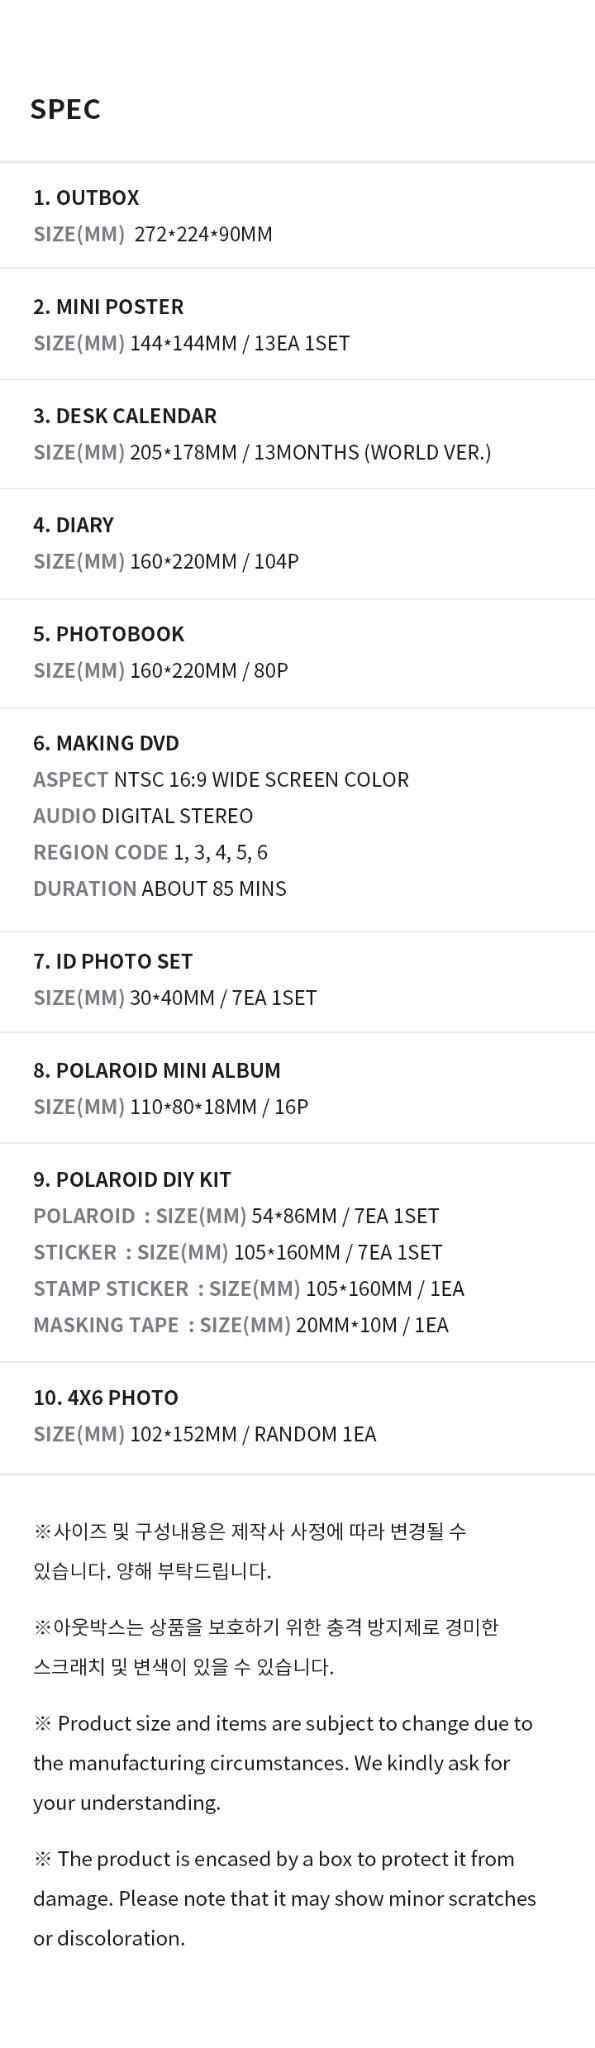Select the 2. MINI POSTER heading

tap(108, 307)
